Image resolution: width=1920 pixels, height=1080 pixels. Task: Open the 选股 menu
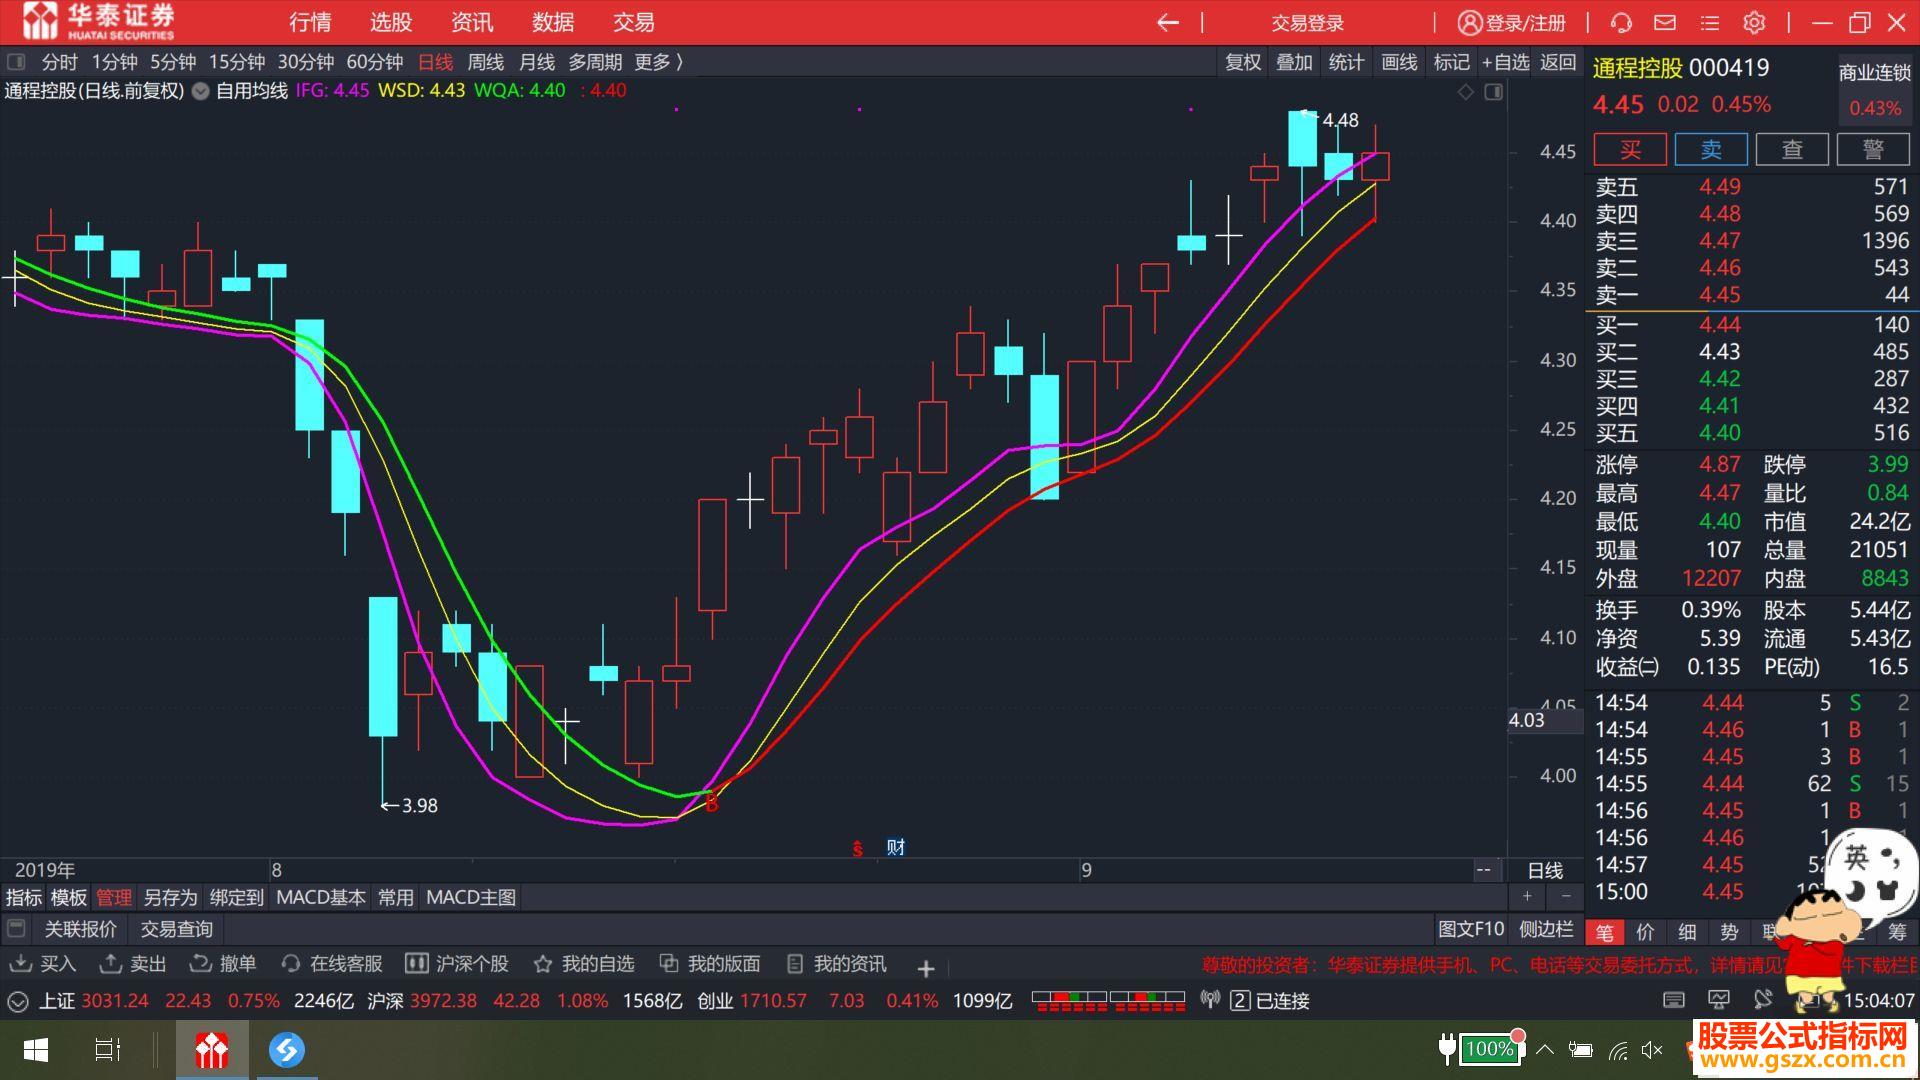391,22
